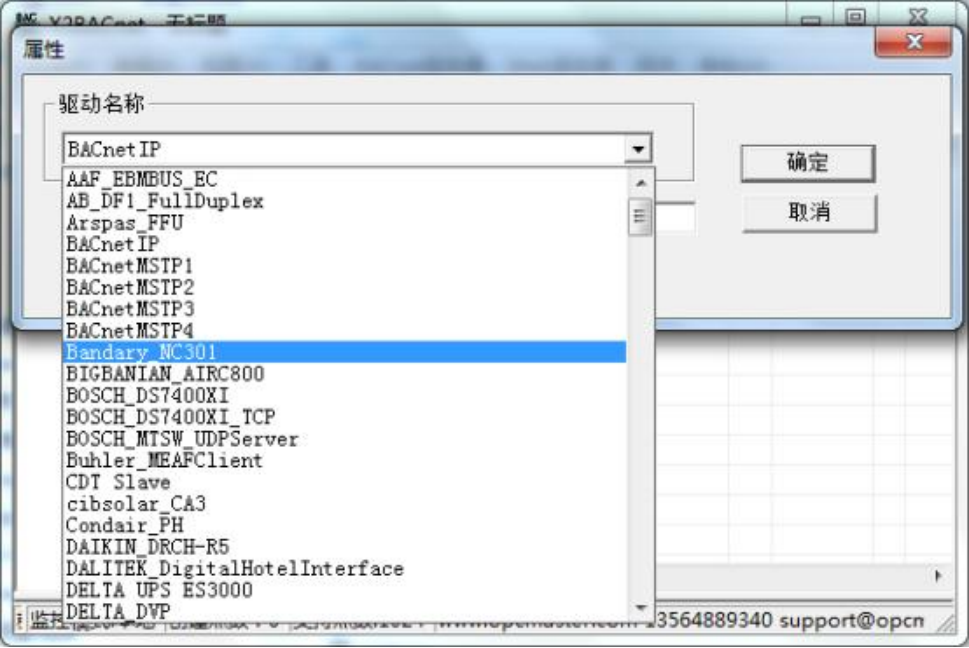This screenshot has width=969, height=648.
Task: Click the 确定 button
Action: pyautogui.click(x=808, y=163)
